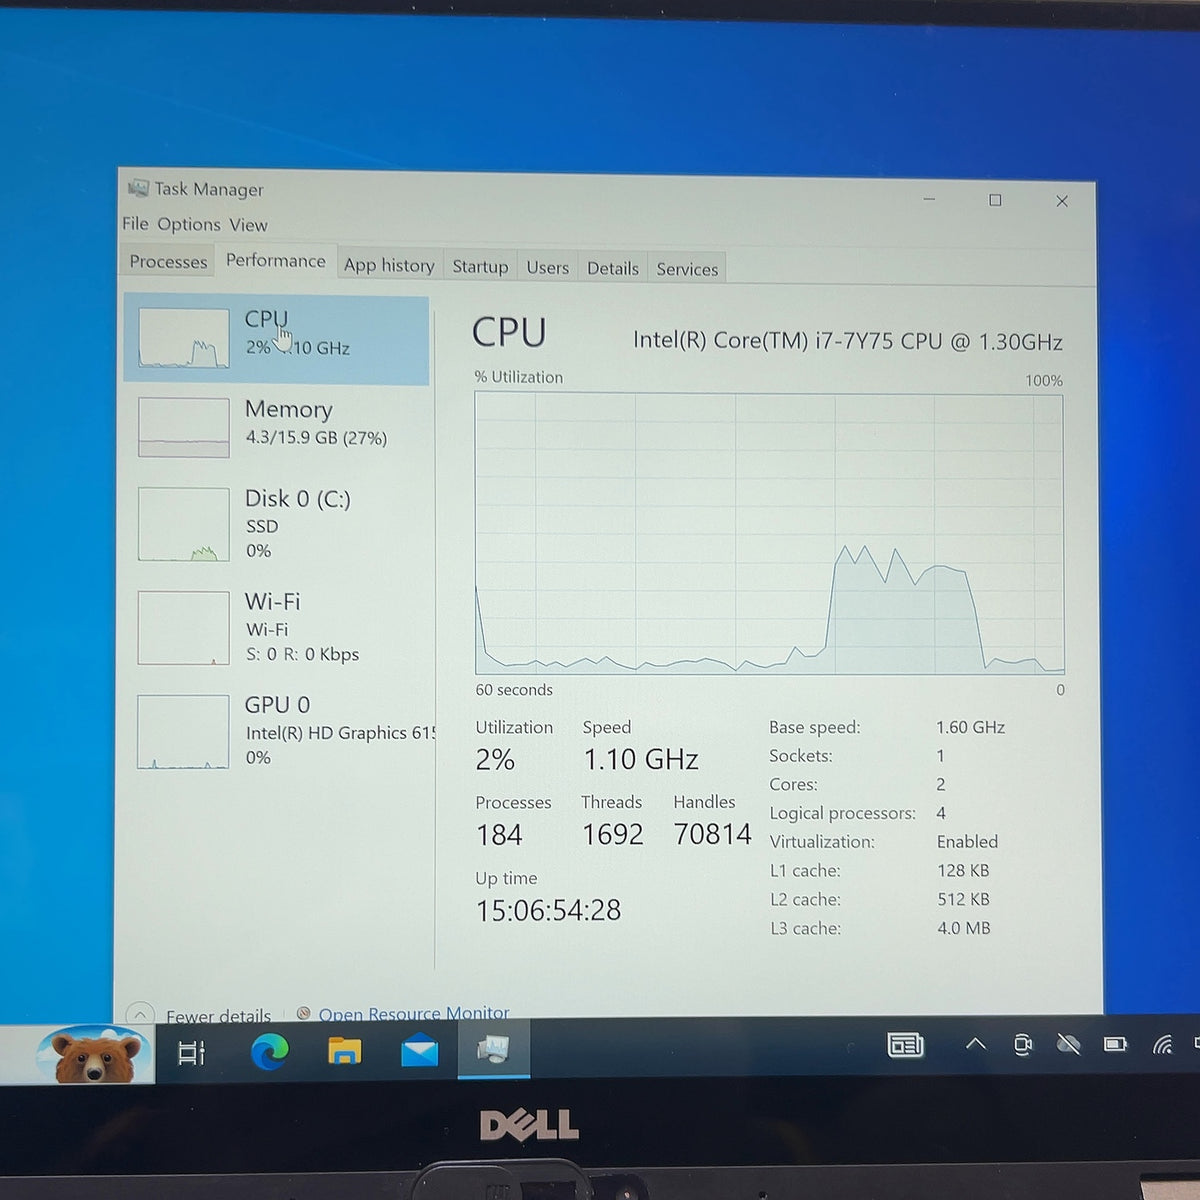This screenshot has width=1200, height=1200.
Task: Go to the App history tab
Action: [389, 265]
